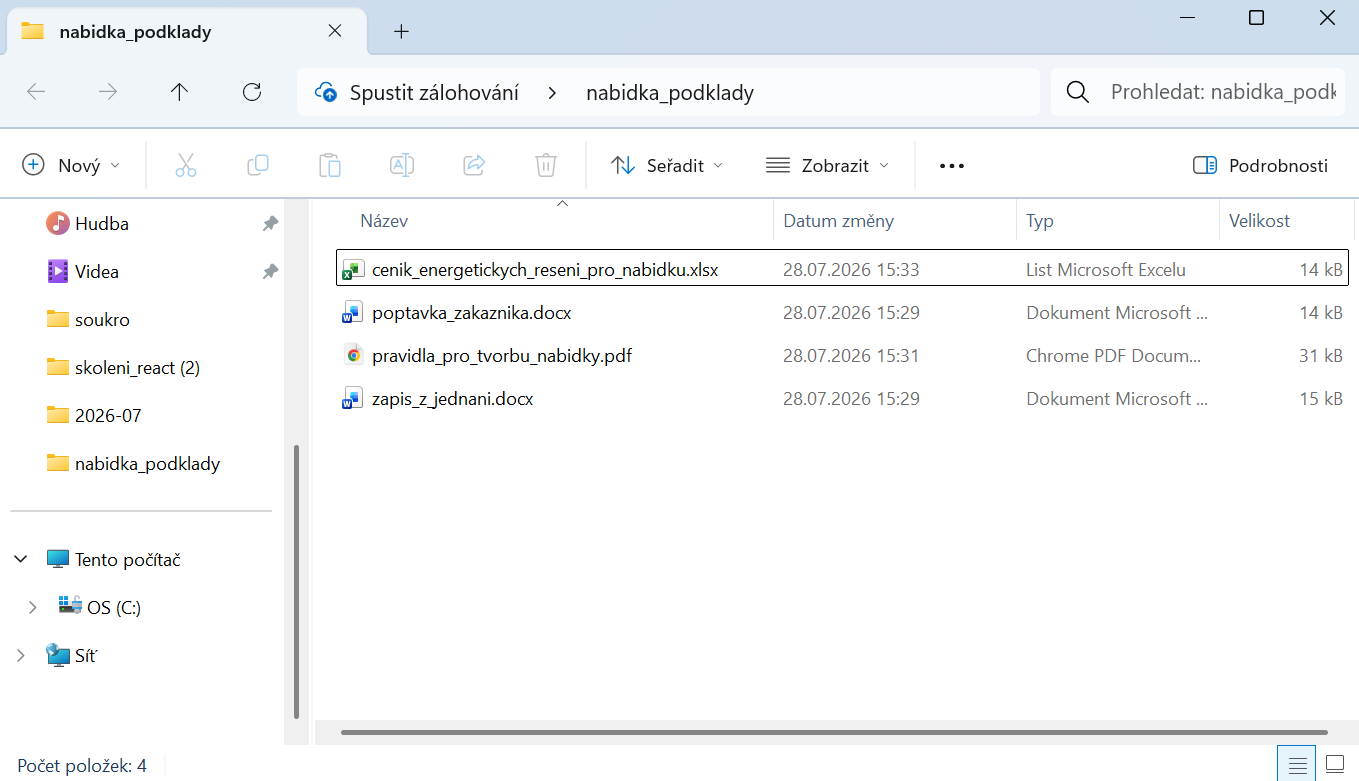Click the cloud backup icon in address bar
This screenshot has width=1359, height=781.
pyautogui.click(x=326, y=93)
